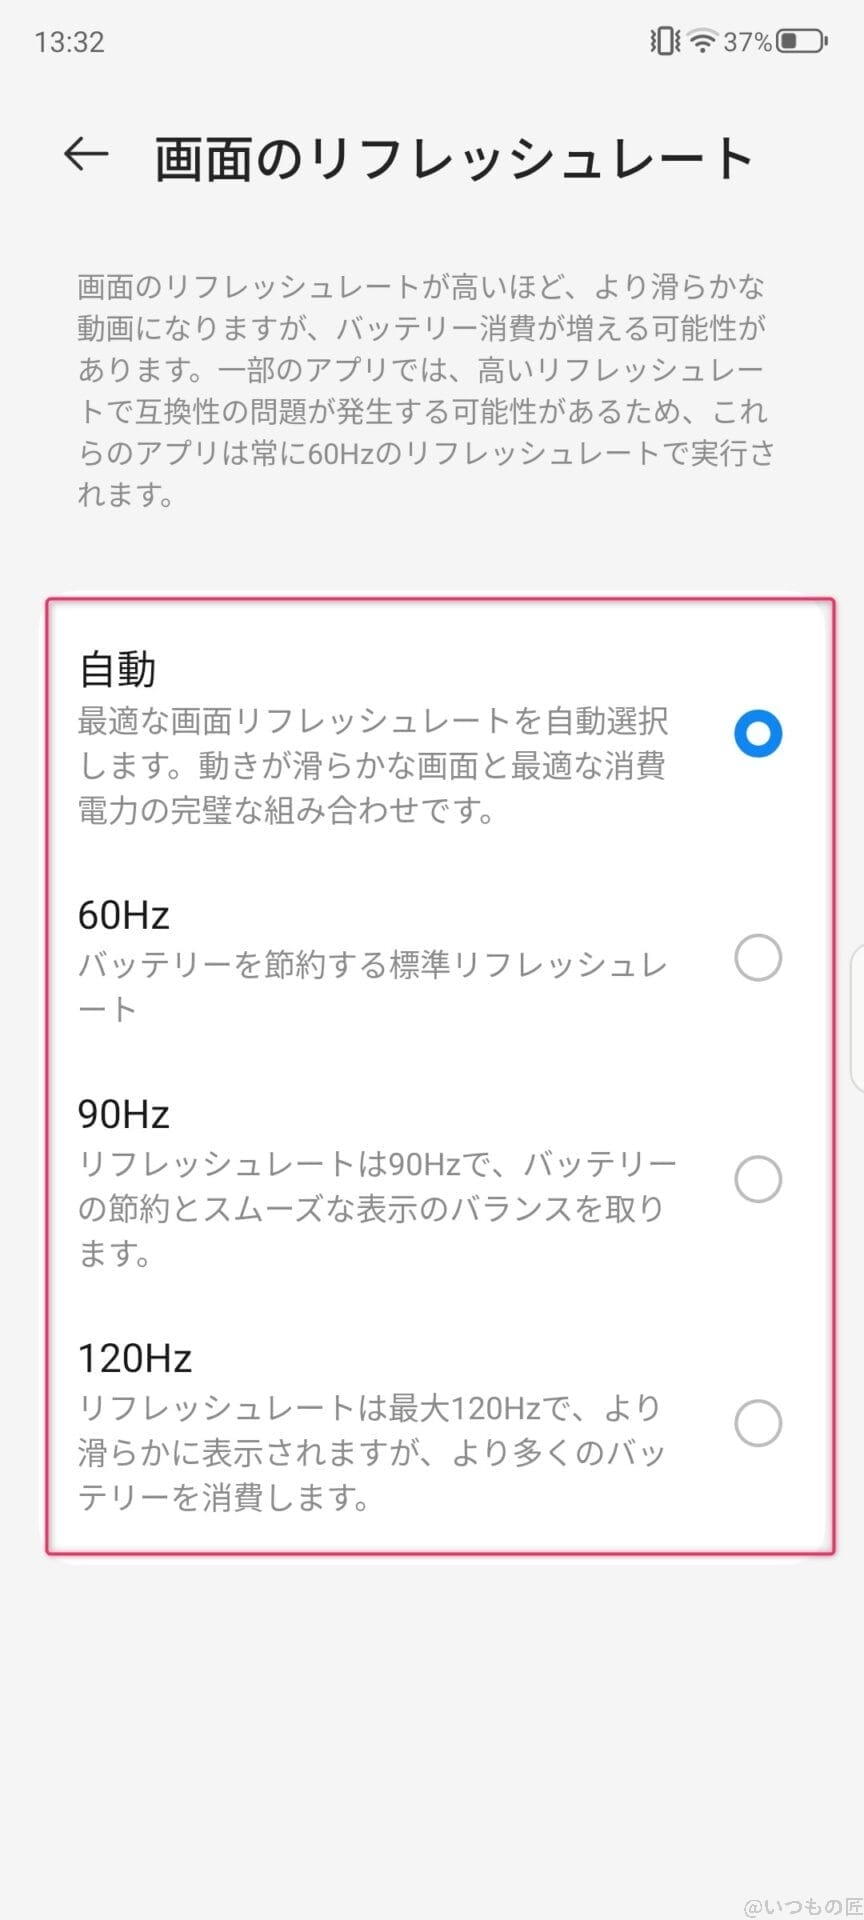The height and width of the screenshot is (1920, 864).
Task: Tap the 37% battery percentage text
Action: point(747,42)
